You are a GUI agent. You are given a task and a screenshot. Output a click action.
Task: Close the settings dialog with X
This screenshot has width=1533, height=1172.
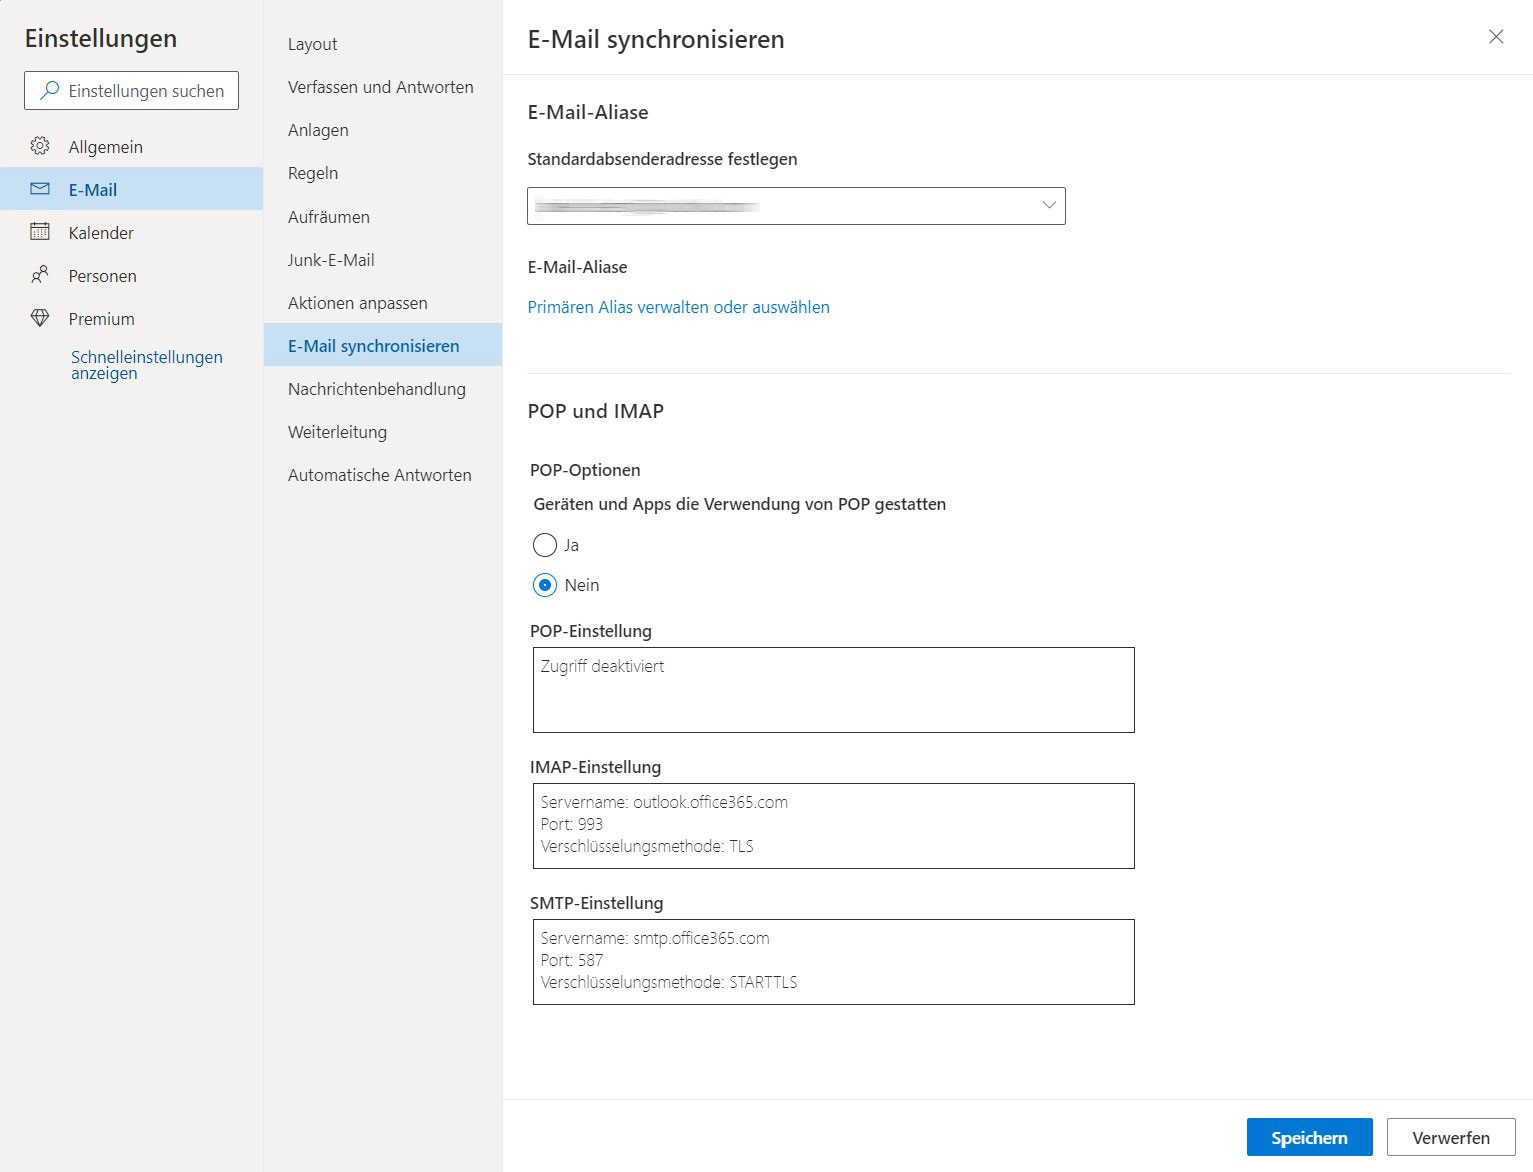point(1495,37)
